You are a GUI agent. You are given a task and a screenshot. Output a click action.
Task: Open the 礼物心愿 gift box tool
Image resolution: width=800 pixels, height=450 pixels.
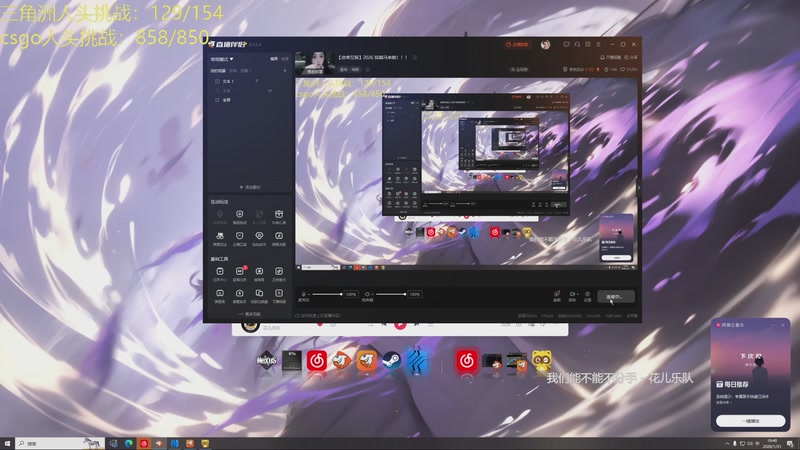(279, 216)
